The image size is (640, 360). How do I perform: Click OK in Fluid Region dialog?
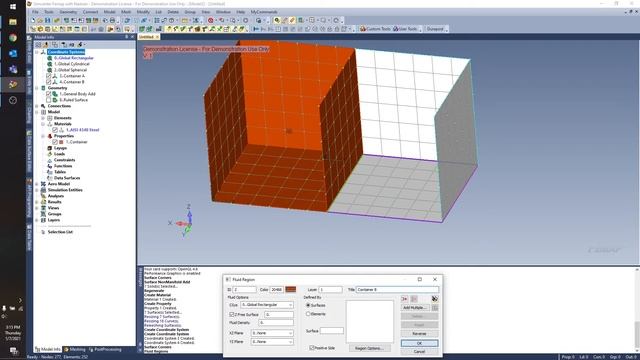[x=420, y=343]
